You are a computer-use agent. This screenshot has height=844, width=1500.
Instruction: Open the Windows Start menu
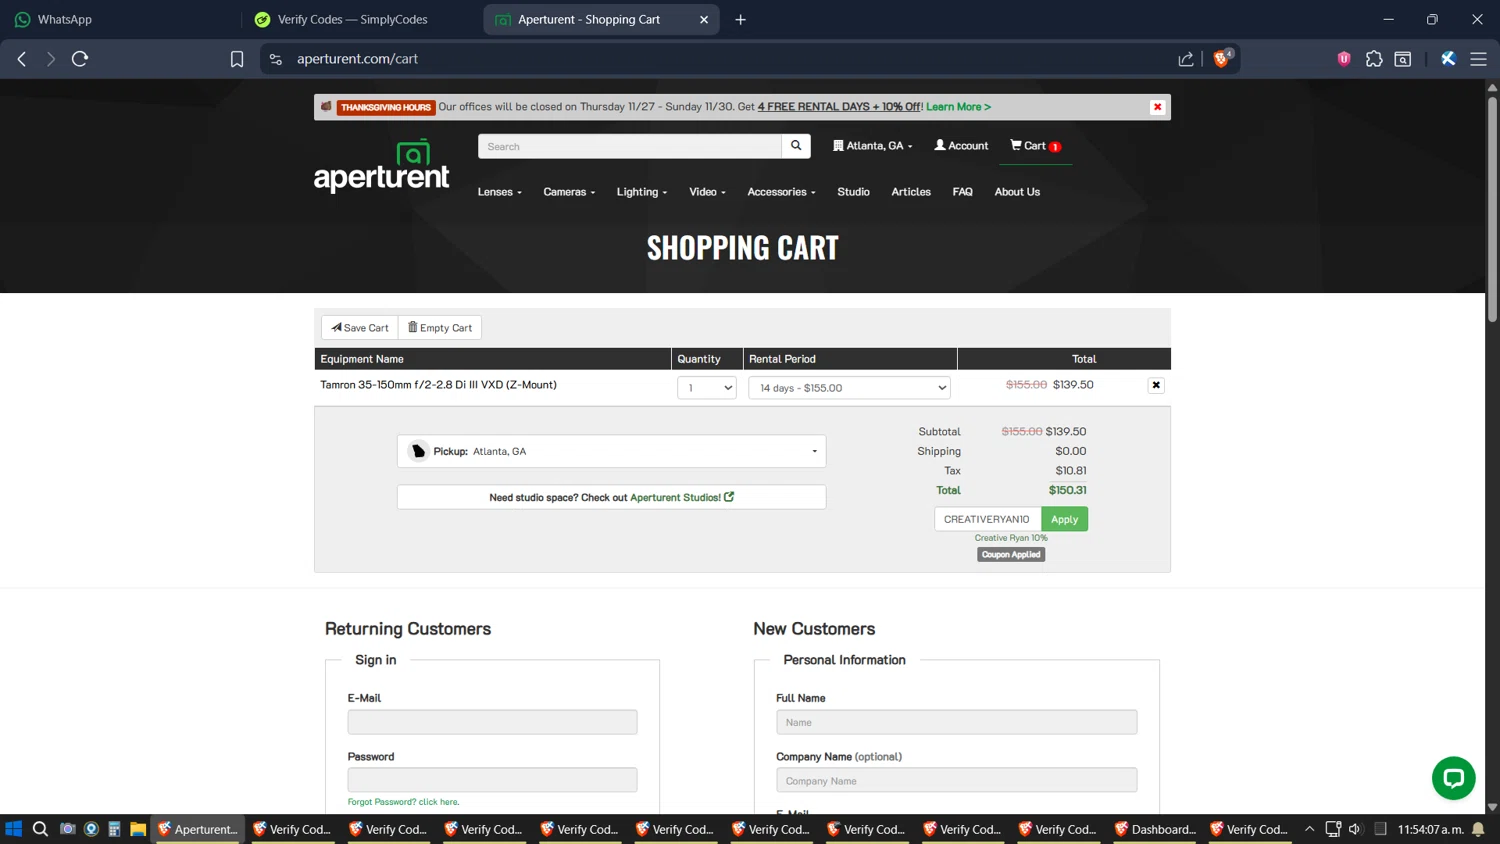point(14,829)
